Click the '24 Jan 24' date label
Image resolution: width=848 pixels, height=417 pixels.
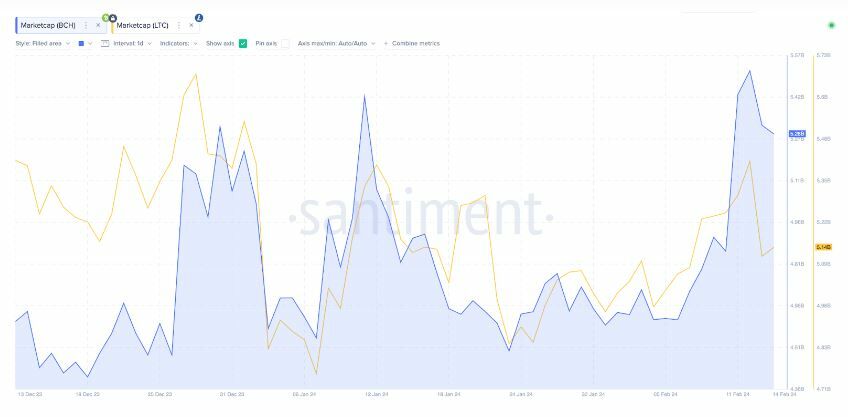[x=521, y=394]
